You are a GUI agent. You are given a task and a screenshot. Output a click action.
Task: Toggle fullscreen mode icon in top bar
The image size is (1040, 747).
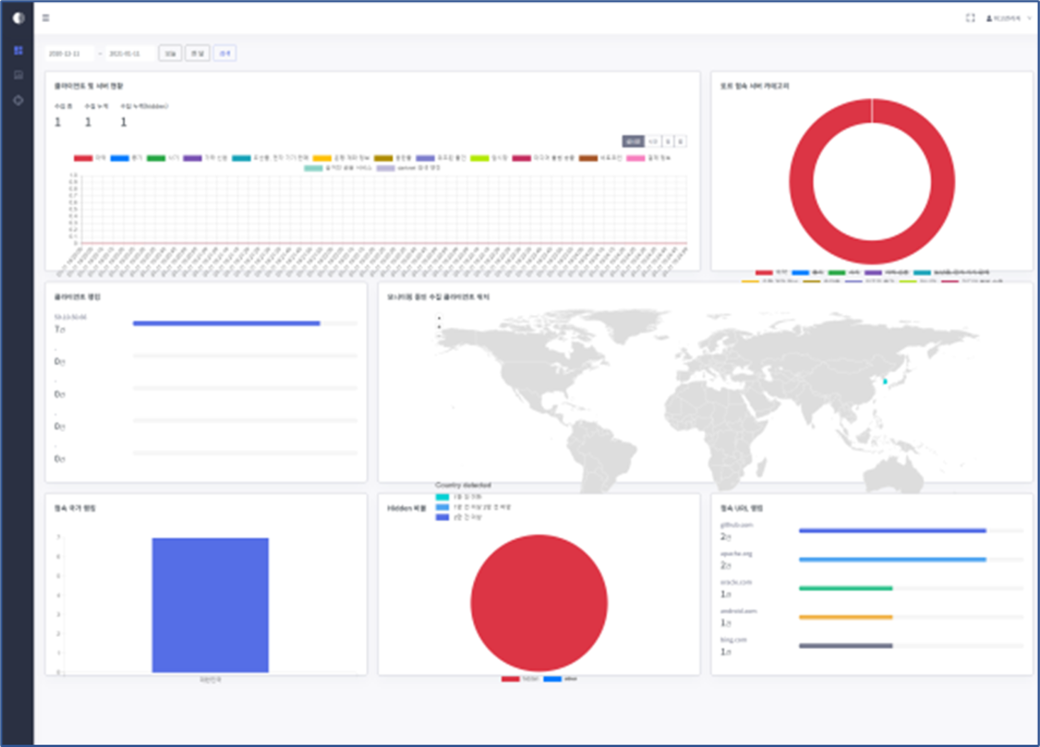[970, 18]
